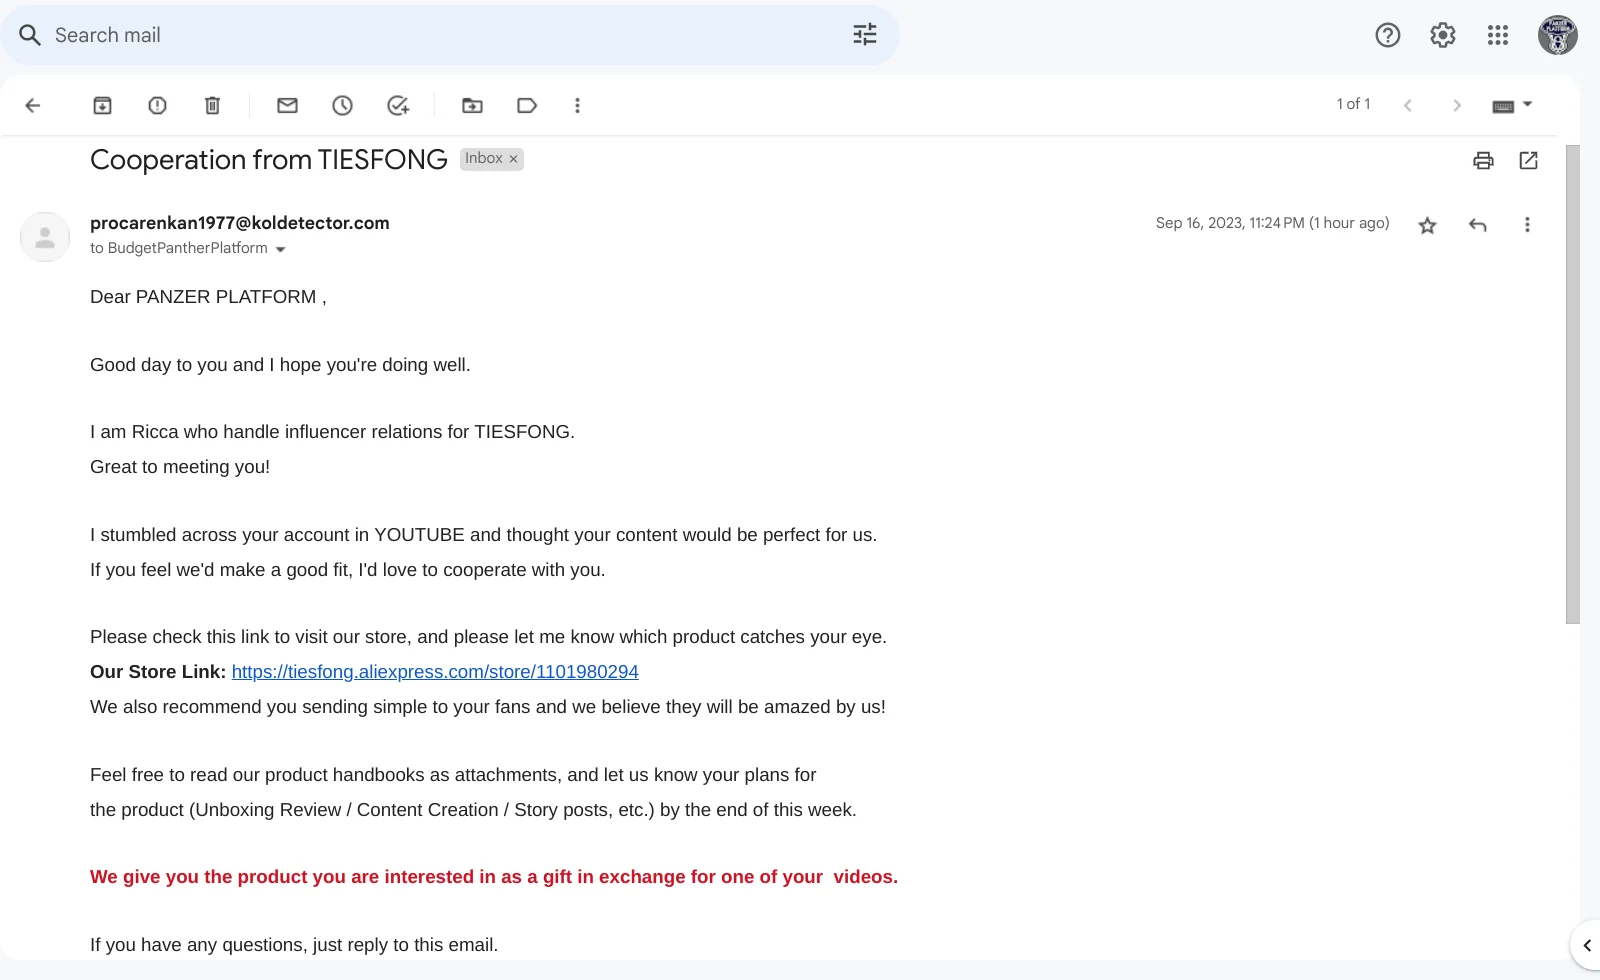Click the subject Cooperation from TIESFONG

coord(269,160)
